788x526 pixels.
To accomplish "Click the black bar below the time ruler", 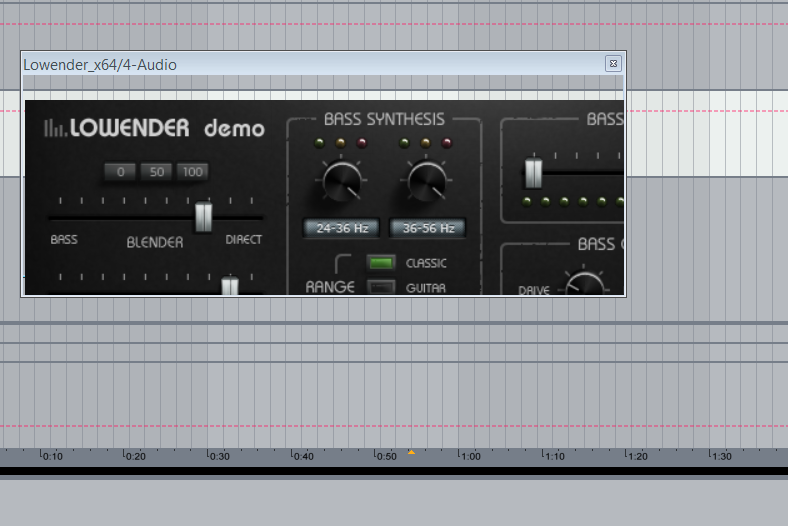I will point(394,471).
